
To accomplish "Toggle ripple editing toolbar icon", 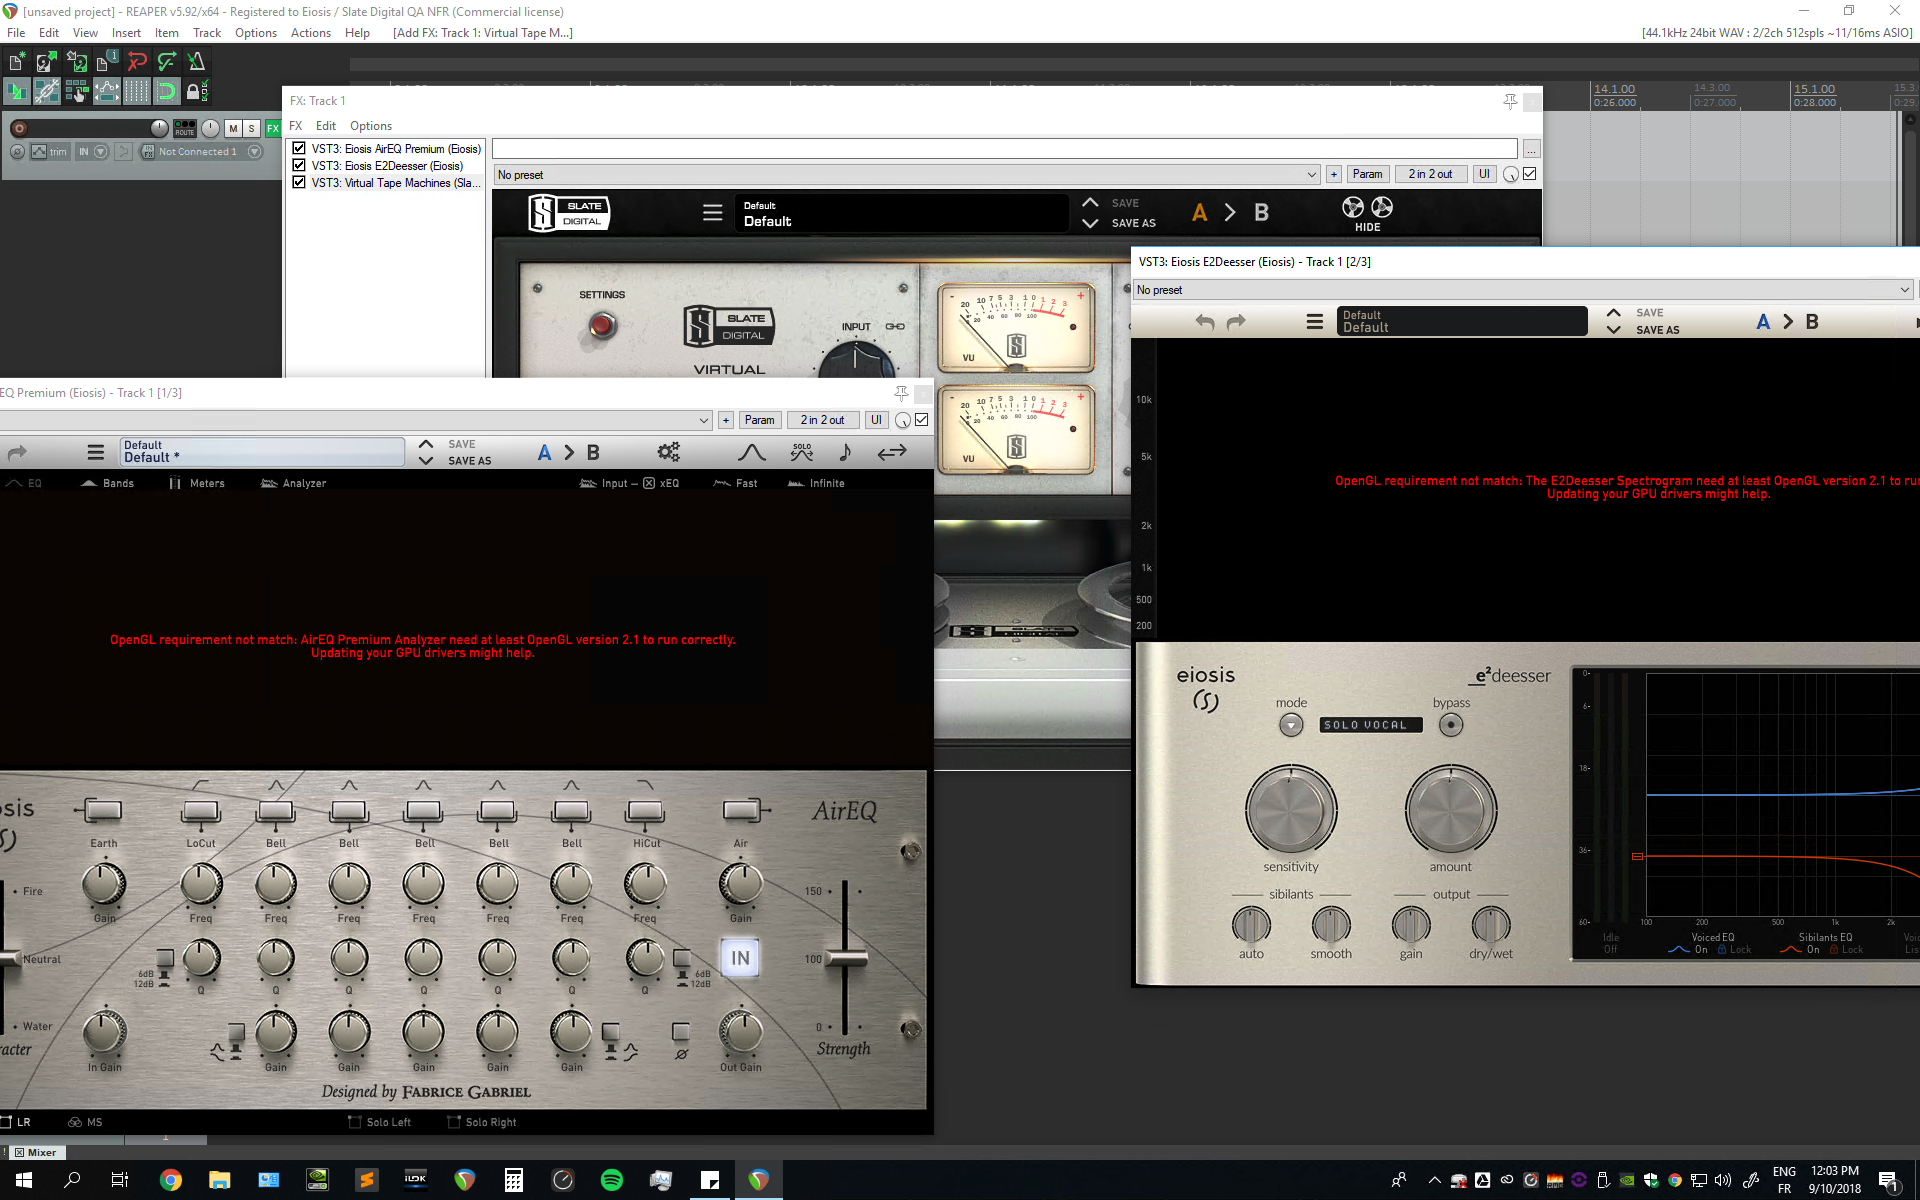I will point(76,92).
